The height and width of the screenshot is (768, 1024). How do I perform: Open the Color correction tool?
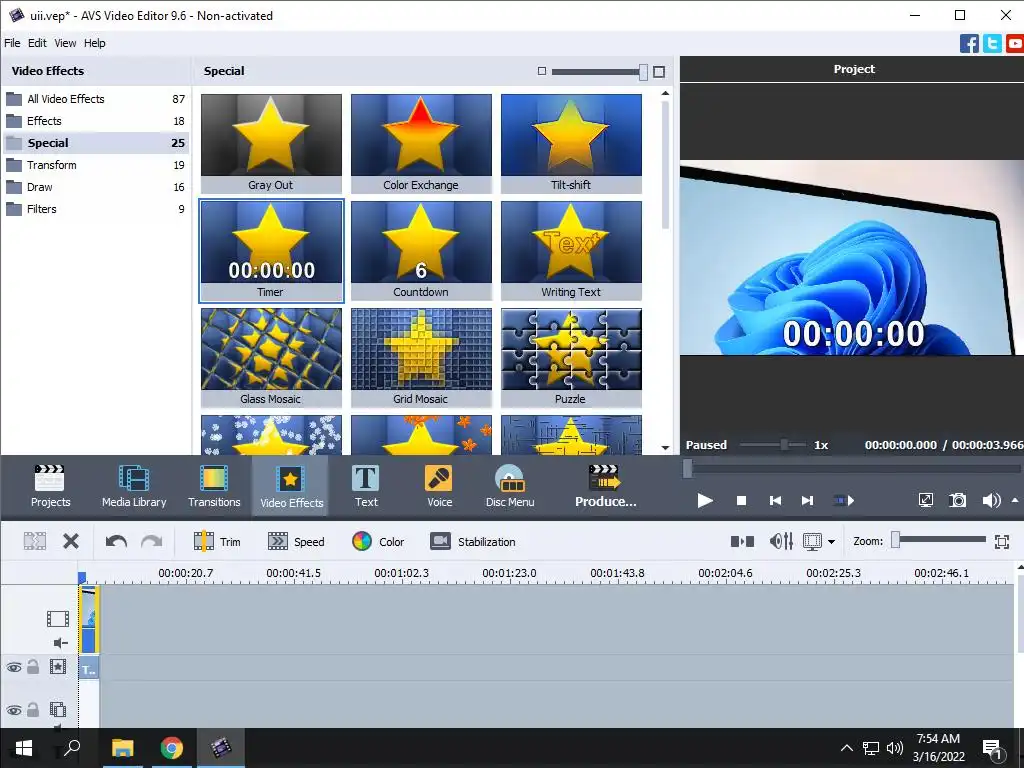click(x=378, y=541)
